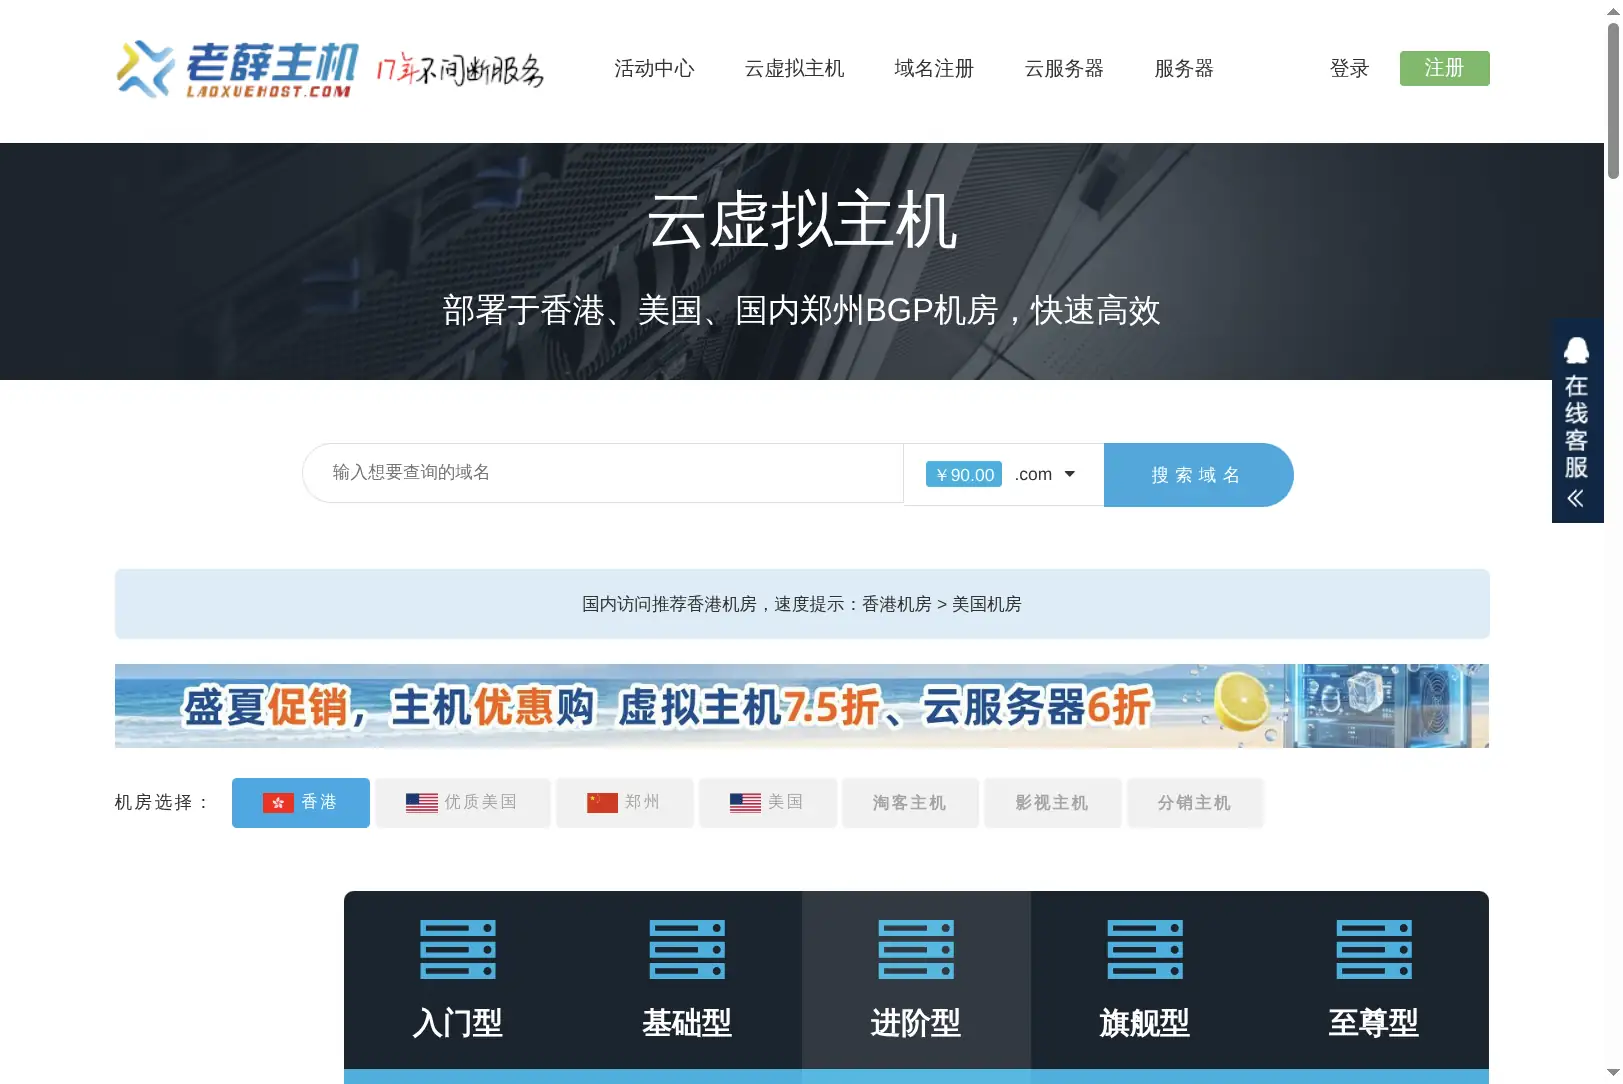Open 活动中心 in the navigation menu
The width and height of the screenshot is (1623, 1084).
654,69
